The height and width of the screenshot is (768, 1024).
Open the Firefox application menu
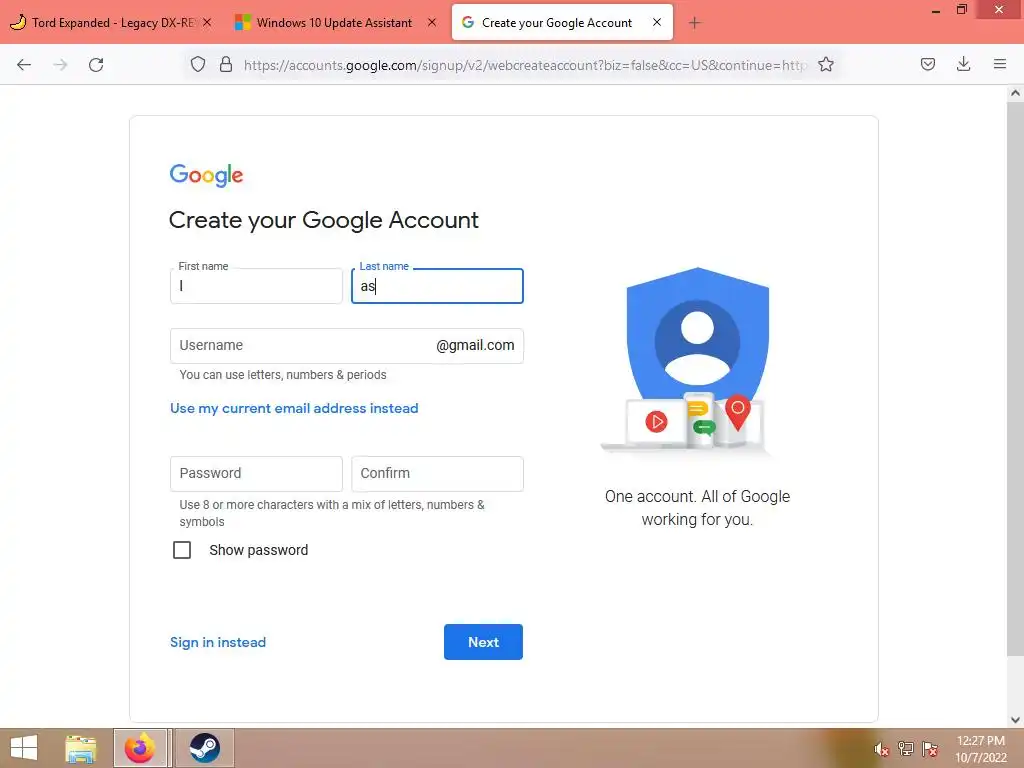1000,65
